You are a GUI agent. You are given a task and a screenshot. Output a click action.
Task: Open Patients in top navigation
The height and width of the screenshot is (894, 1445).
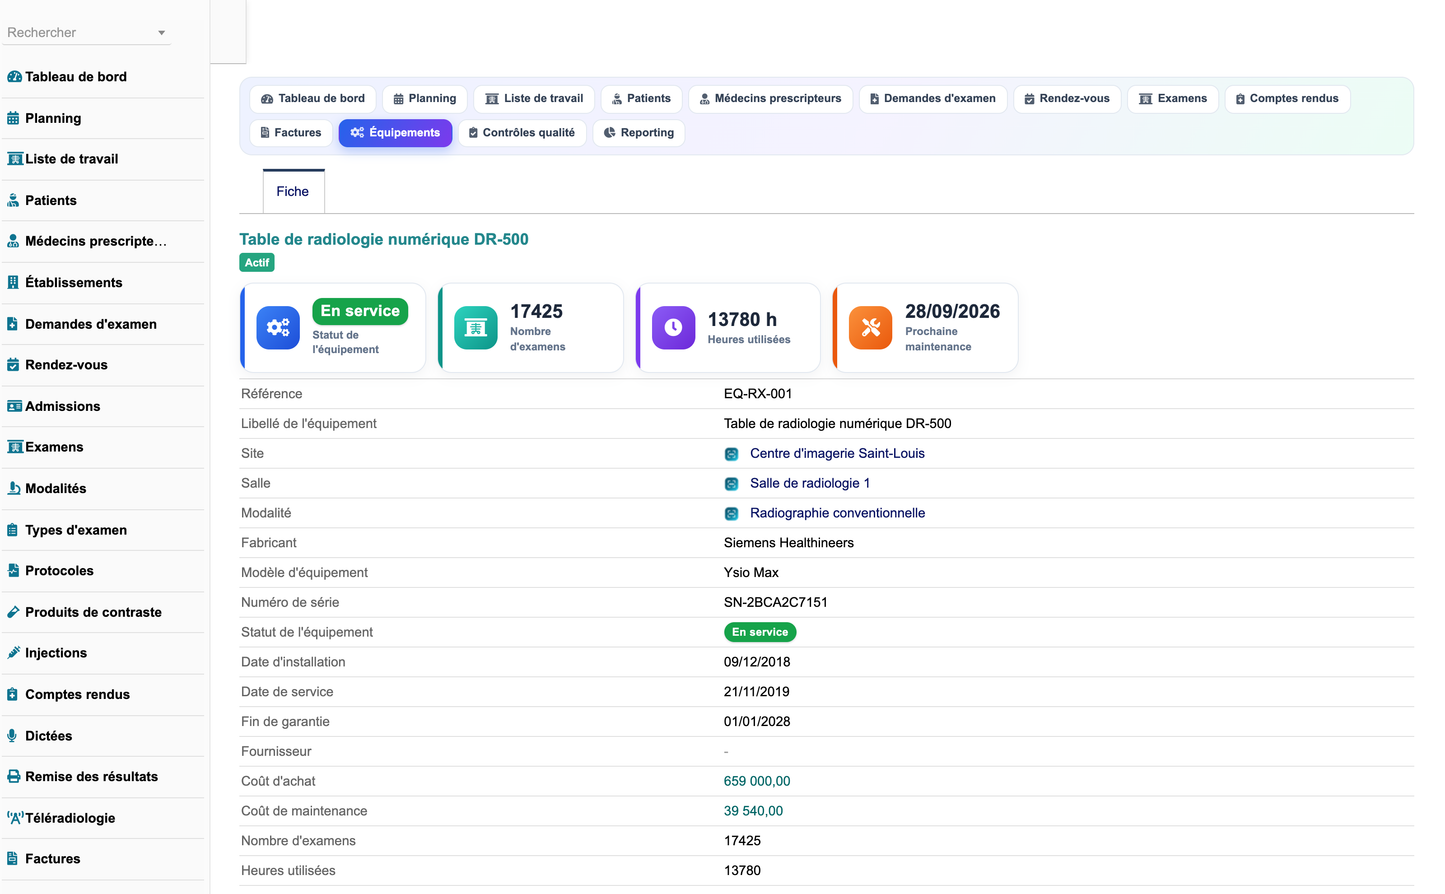coord(642,99)
